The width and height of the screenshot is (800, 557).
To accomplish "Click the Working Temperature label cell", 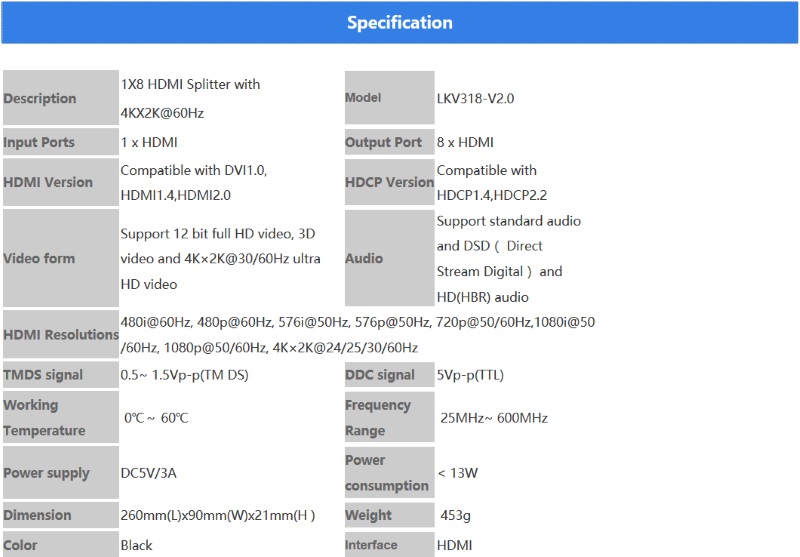I will 61,417.
